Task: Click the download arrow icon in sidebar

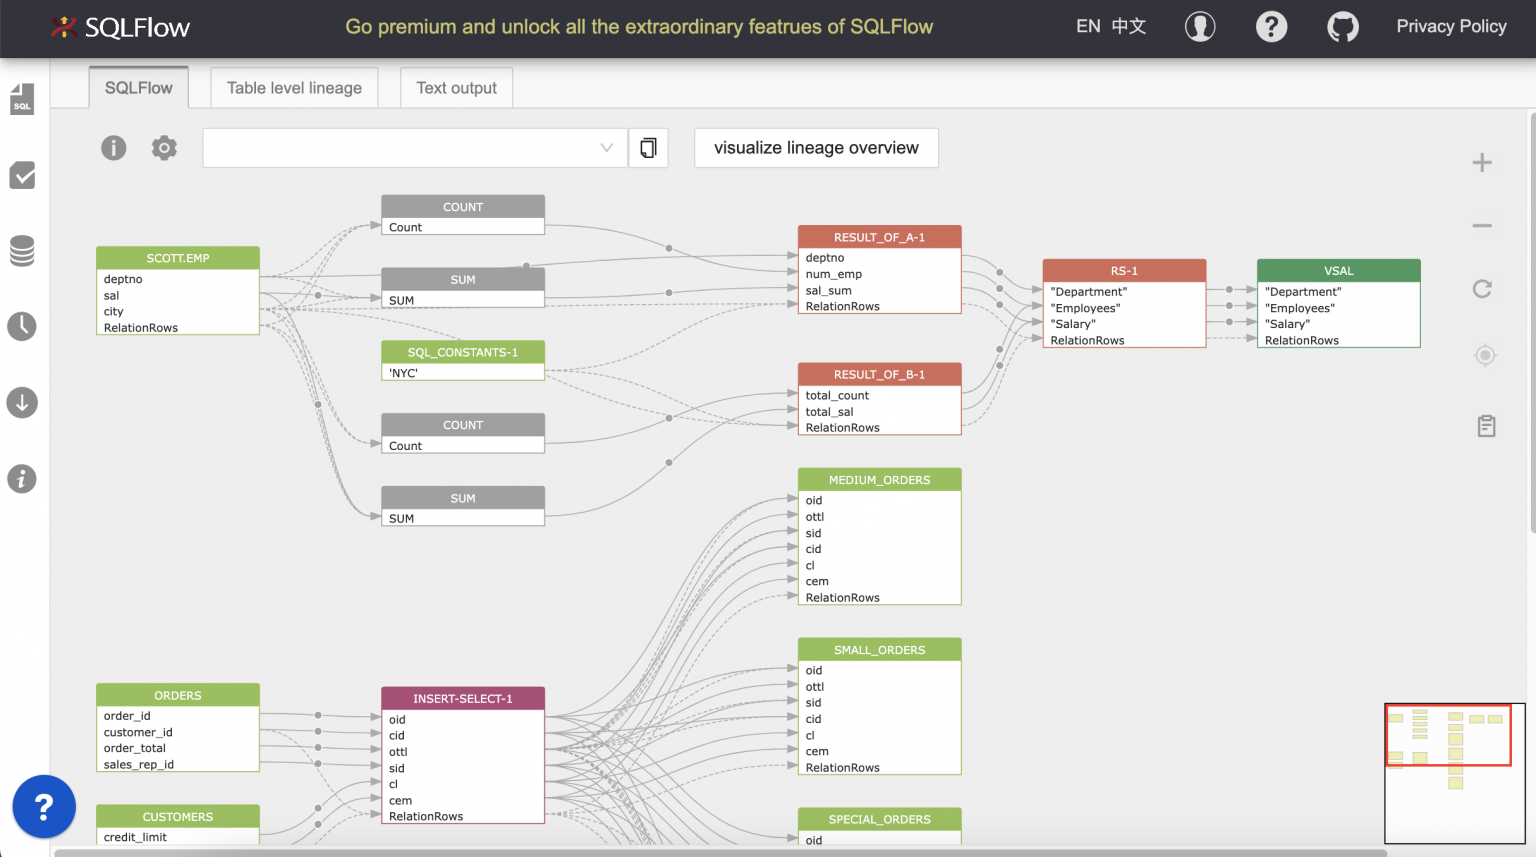Action: tap(22, 402)
